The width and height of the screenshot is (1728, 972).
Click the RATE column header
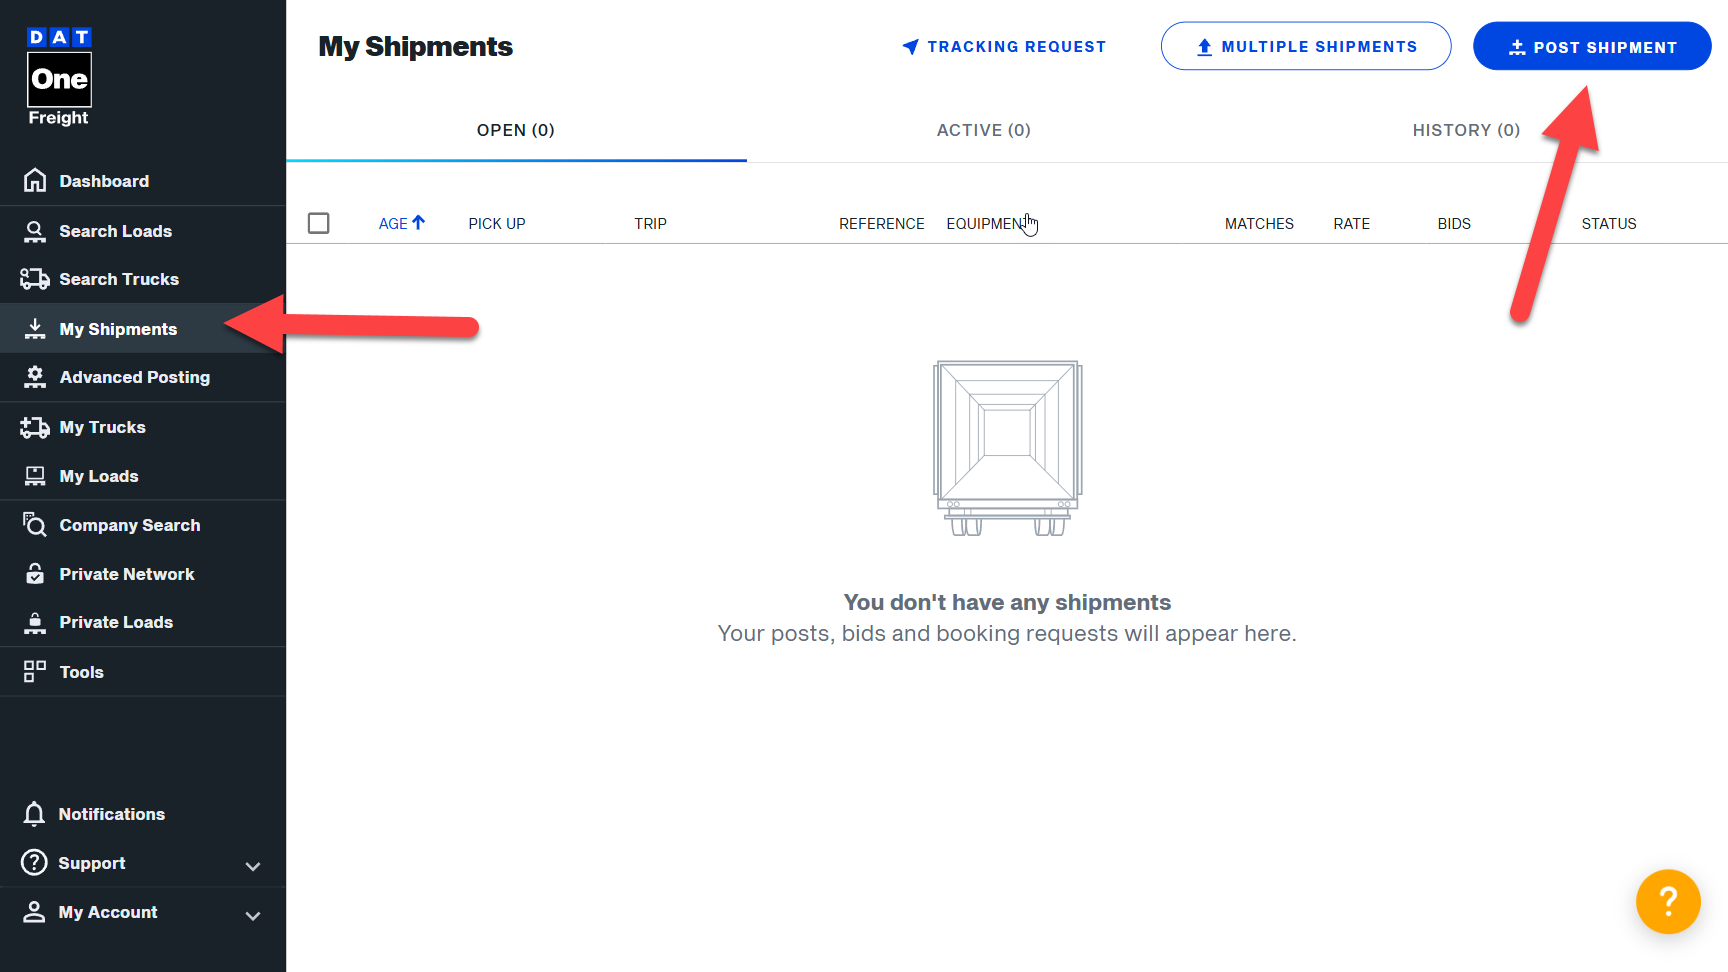pyautogui.click(x=1351, y=224)
